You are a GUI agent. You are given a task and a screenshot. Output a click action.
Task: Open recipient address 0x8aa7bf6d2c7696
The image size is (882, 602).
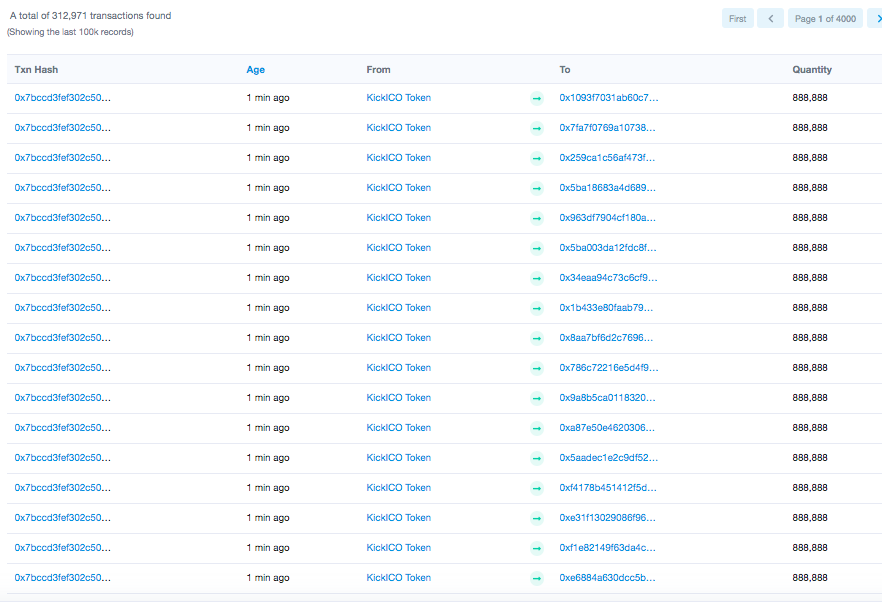tap(606, 338)
